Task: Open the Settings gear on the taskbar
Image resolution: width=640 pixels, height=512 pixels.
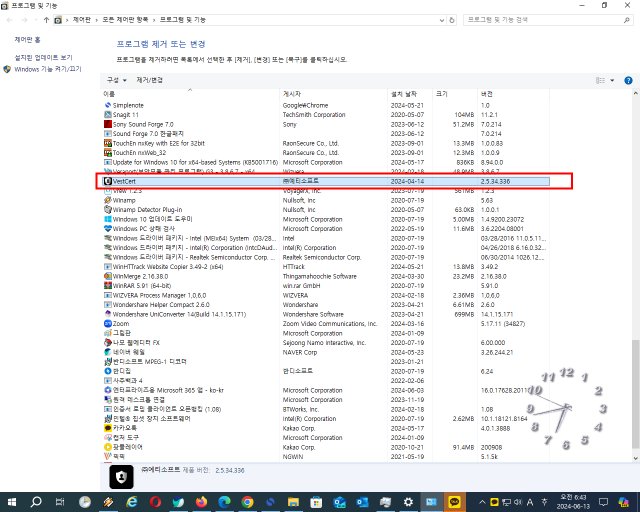Action: 408,502
